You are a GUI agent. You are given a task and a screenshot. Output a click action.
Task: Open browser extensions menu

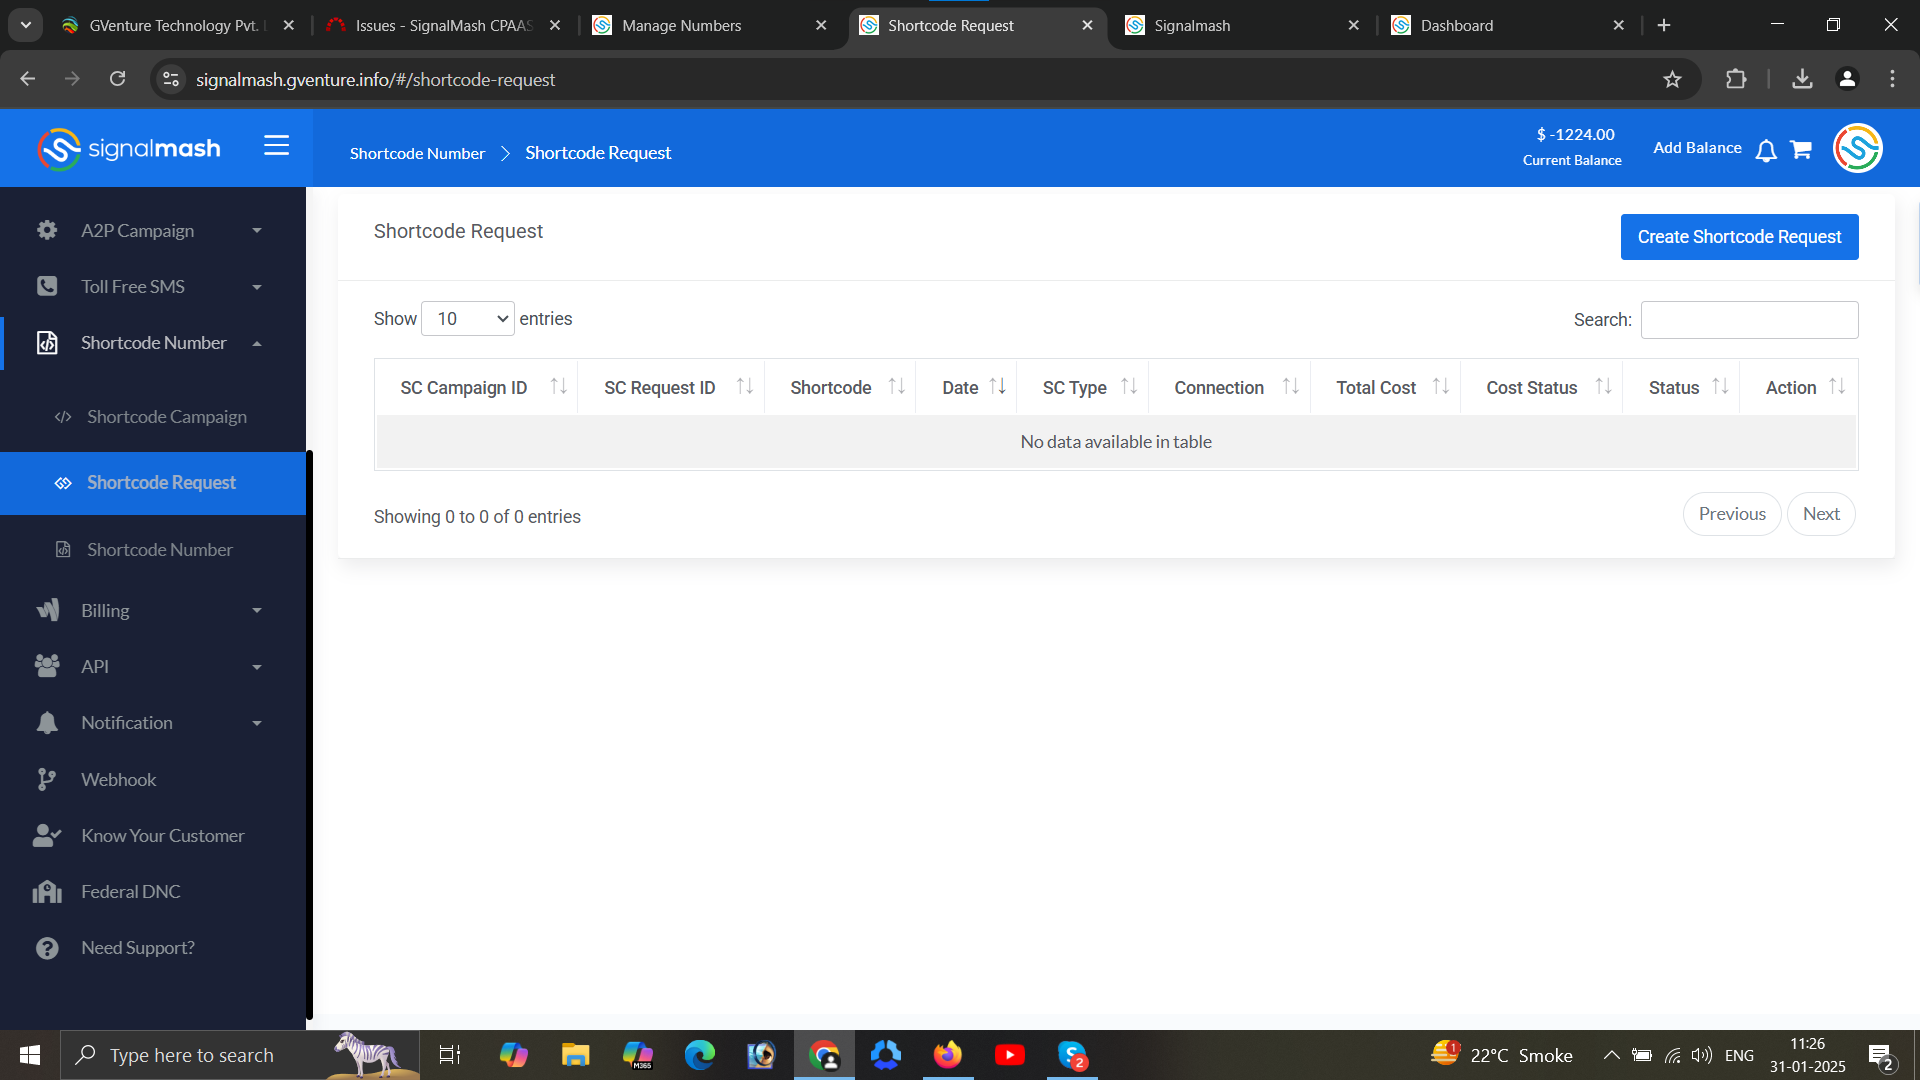pyautogui.click(x=1736, y=79)
